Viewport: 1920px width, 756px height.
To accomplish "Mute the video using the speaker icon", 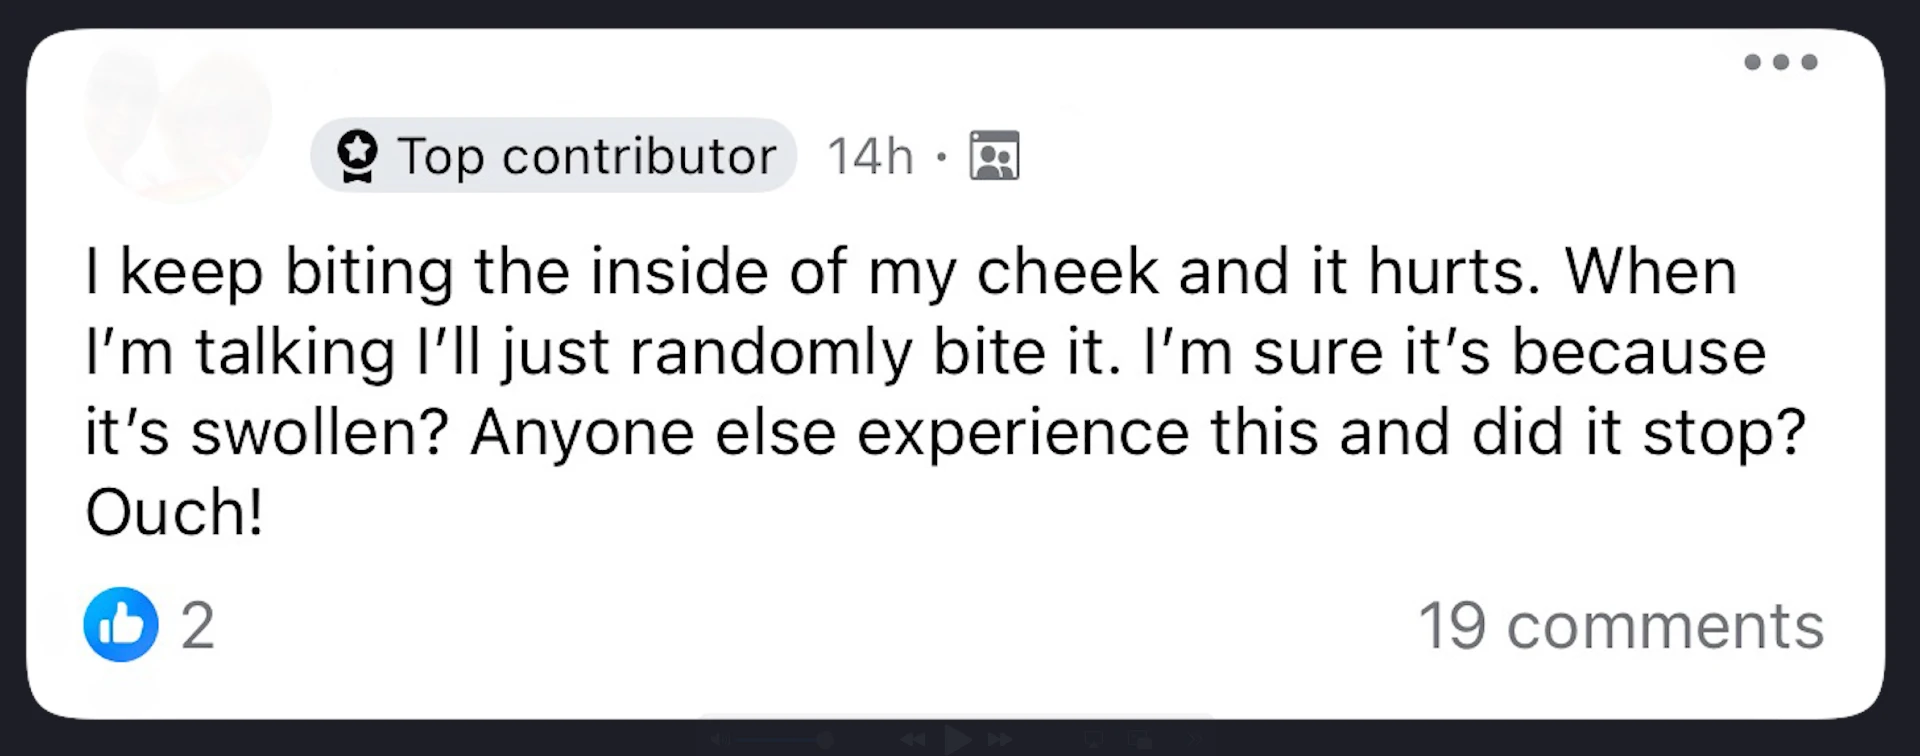I will click(719, 740).
